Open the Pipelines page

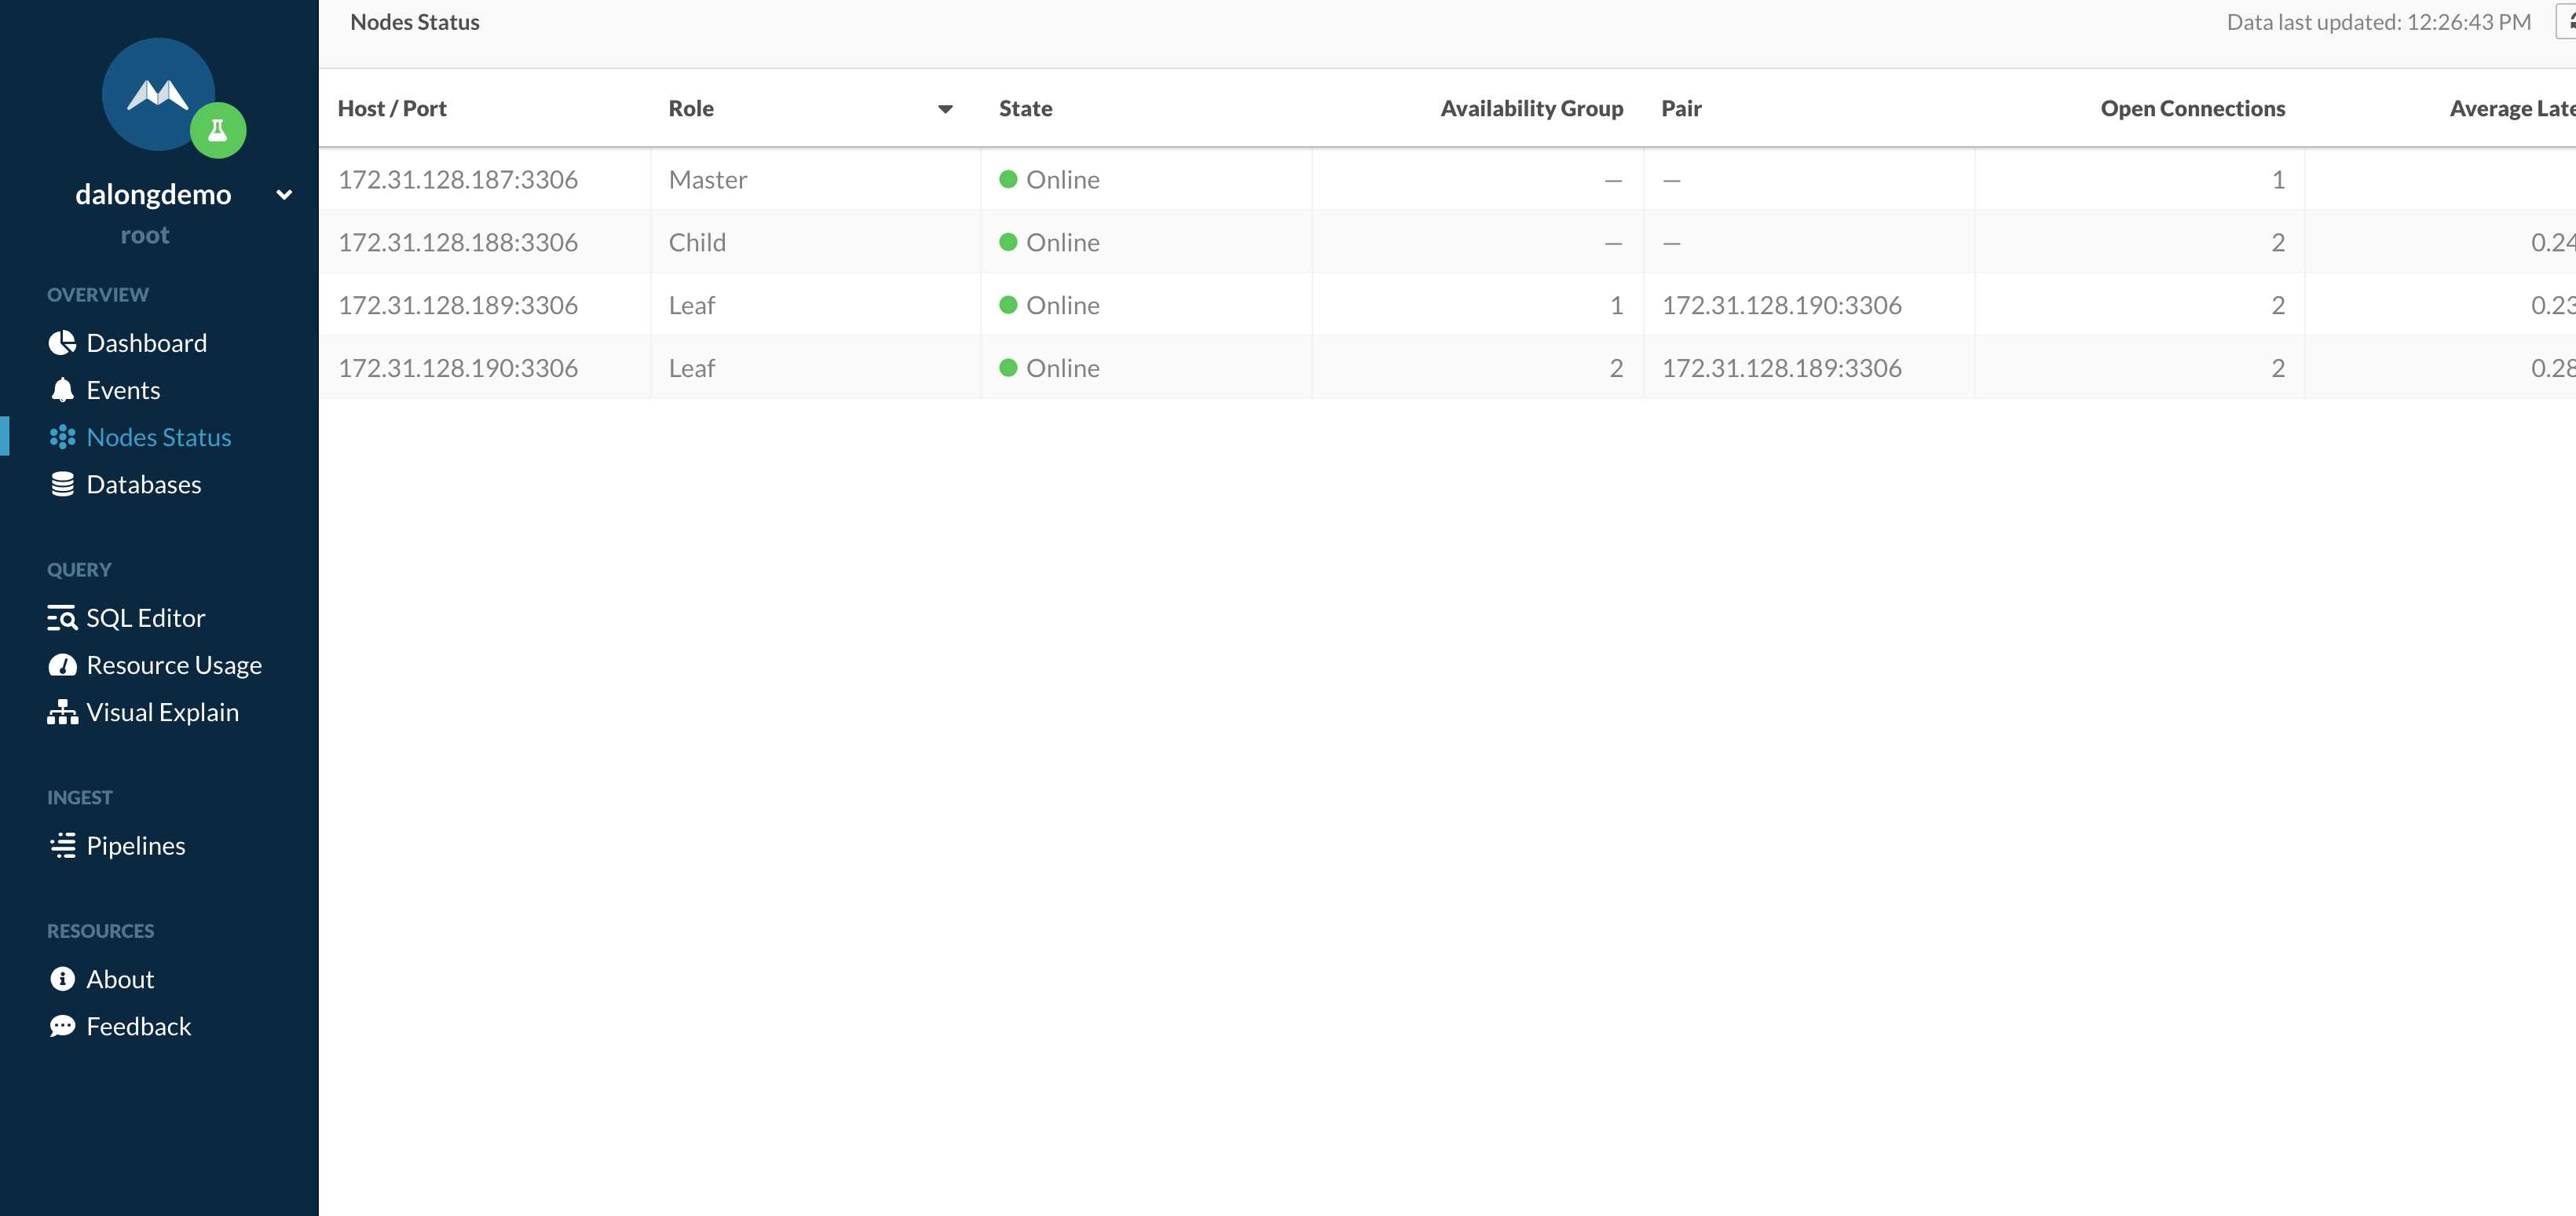coord(135,846)
